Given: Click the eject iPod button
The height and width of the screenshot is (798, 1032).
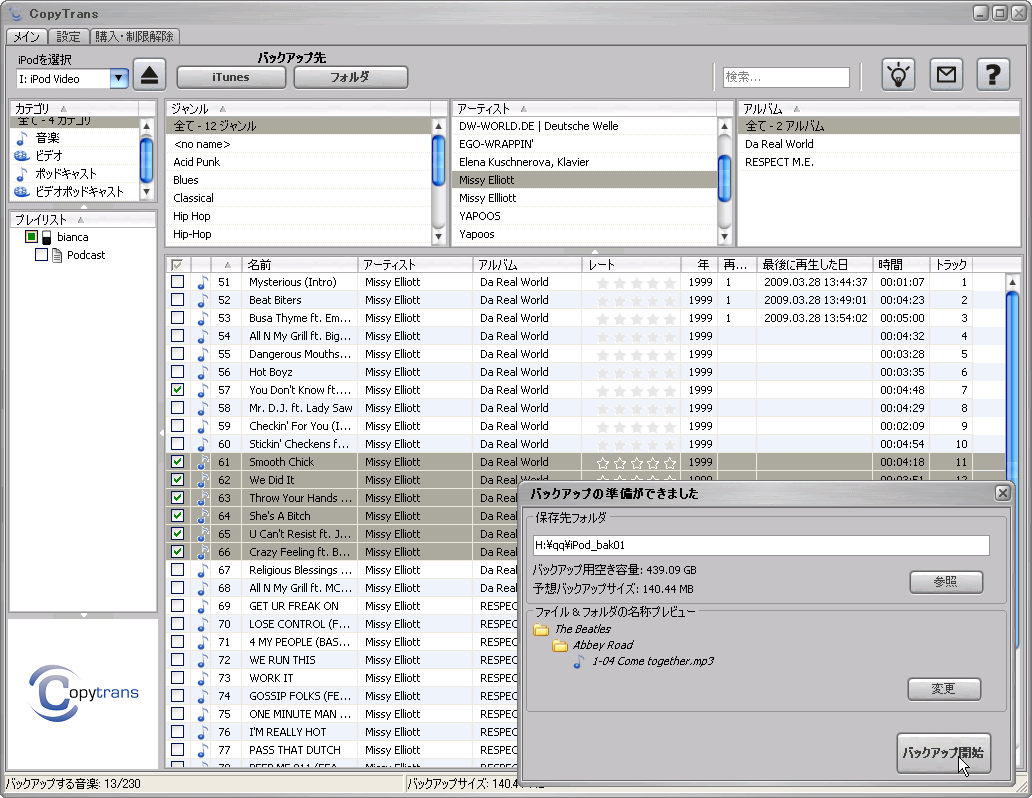Looking at the screenshot, I should pos(149,75).
